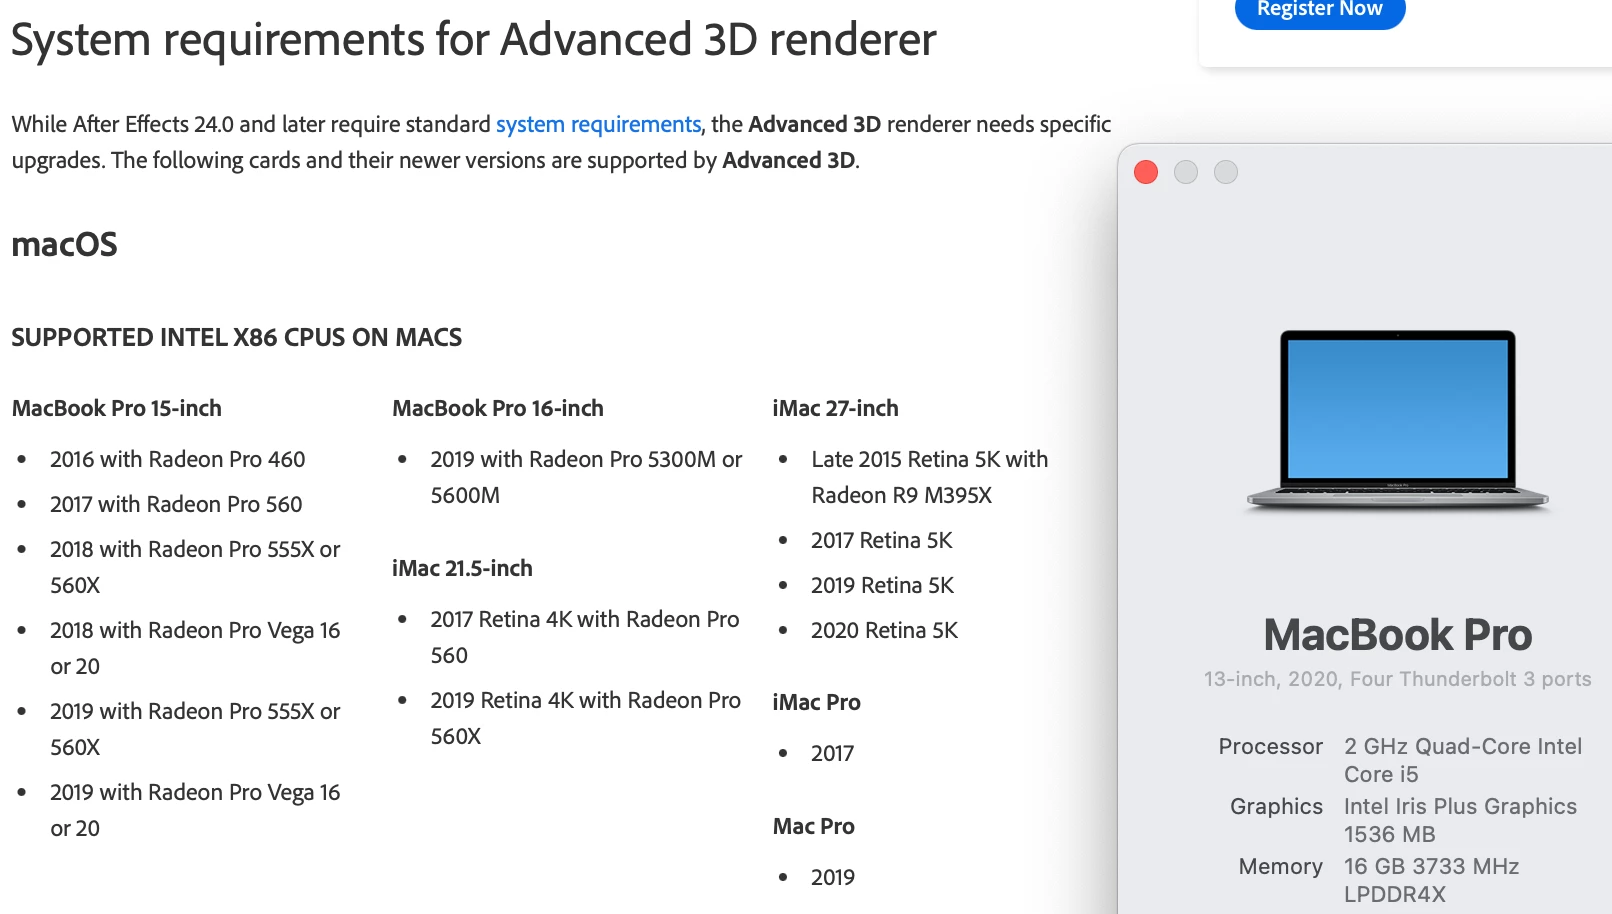Click the MacBook Pro title in About This Mac
Viewport: 1612px width, 914px height.
tap(1398, 635)
